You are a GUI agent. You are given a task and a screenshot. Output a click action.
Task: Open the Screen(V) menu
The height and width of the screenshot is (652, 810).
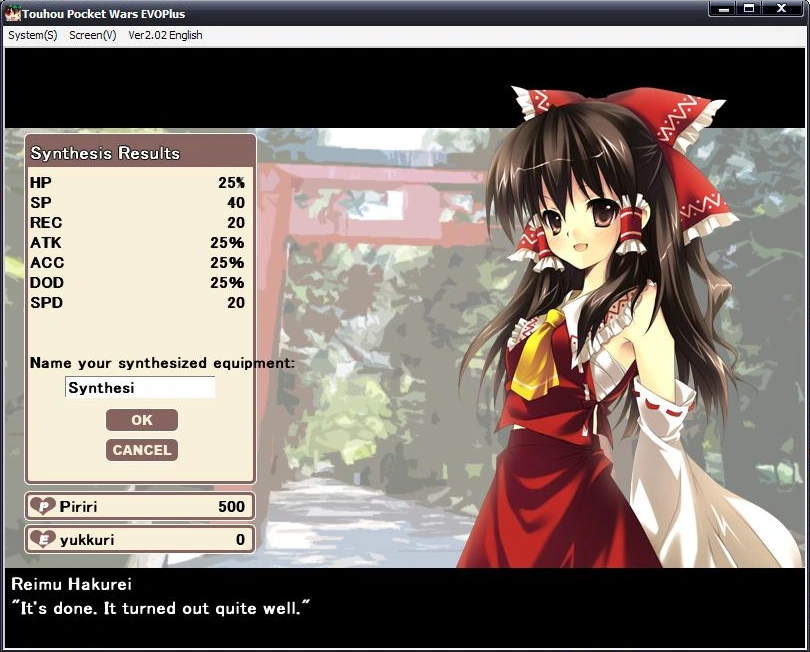tap(93, 35)
